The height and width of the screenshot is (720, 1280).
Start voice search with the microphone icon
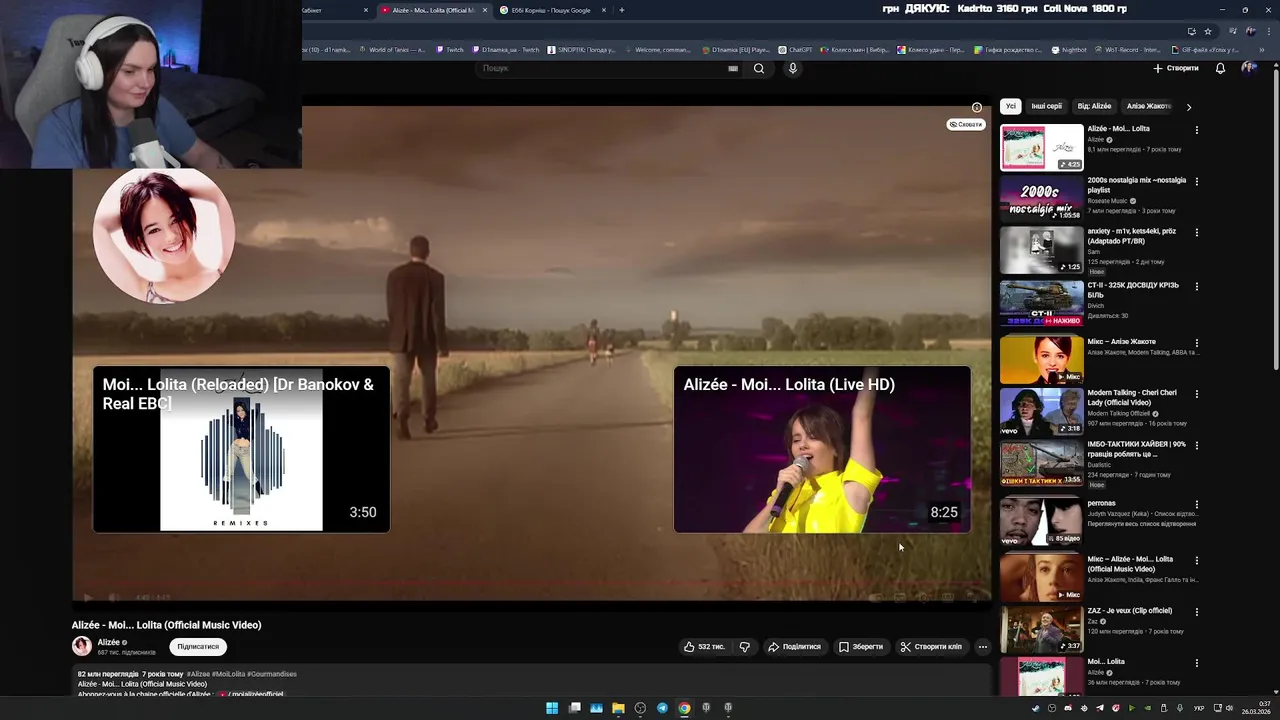(x=793, y=68)
